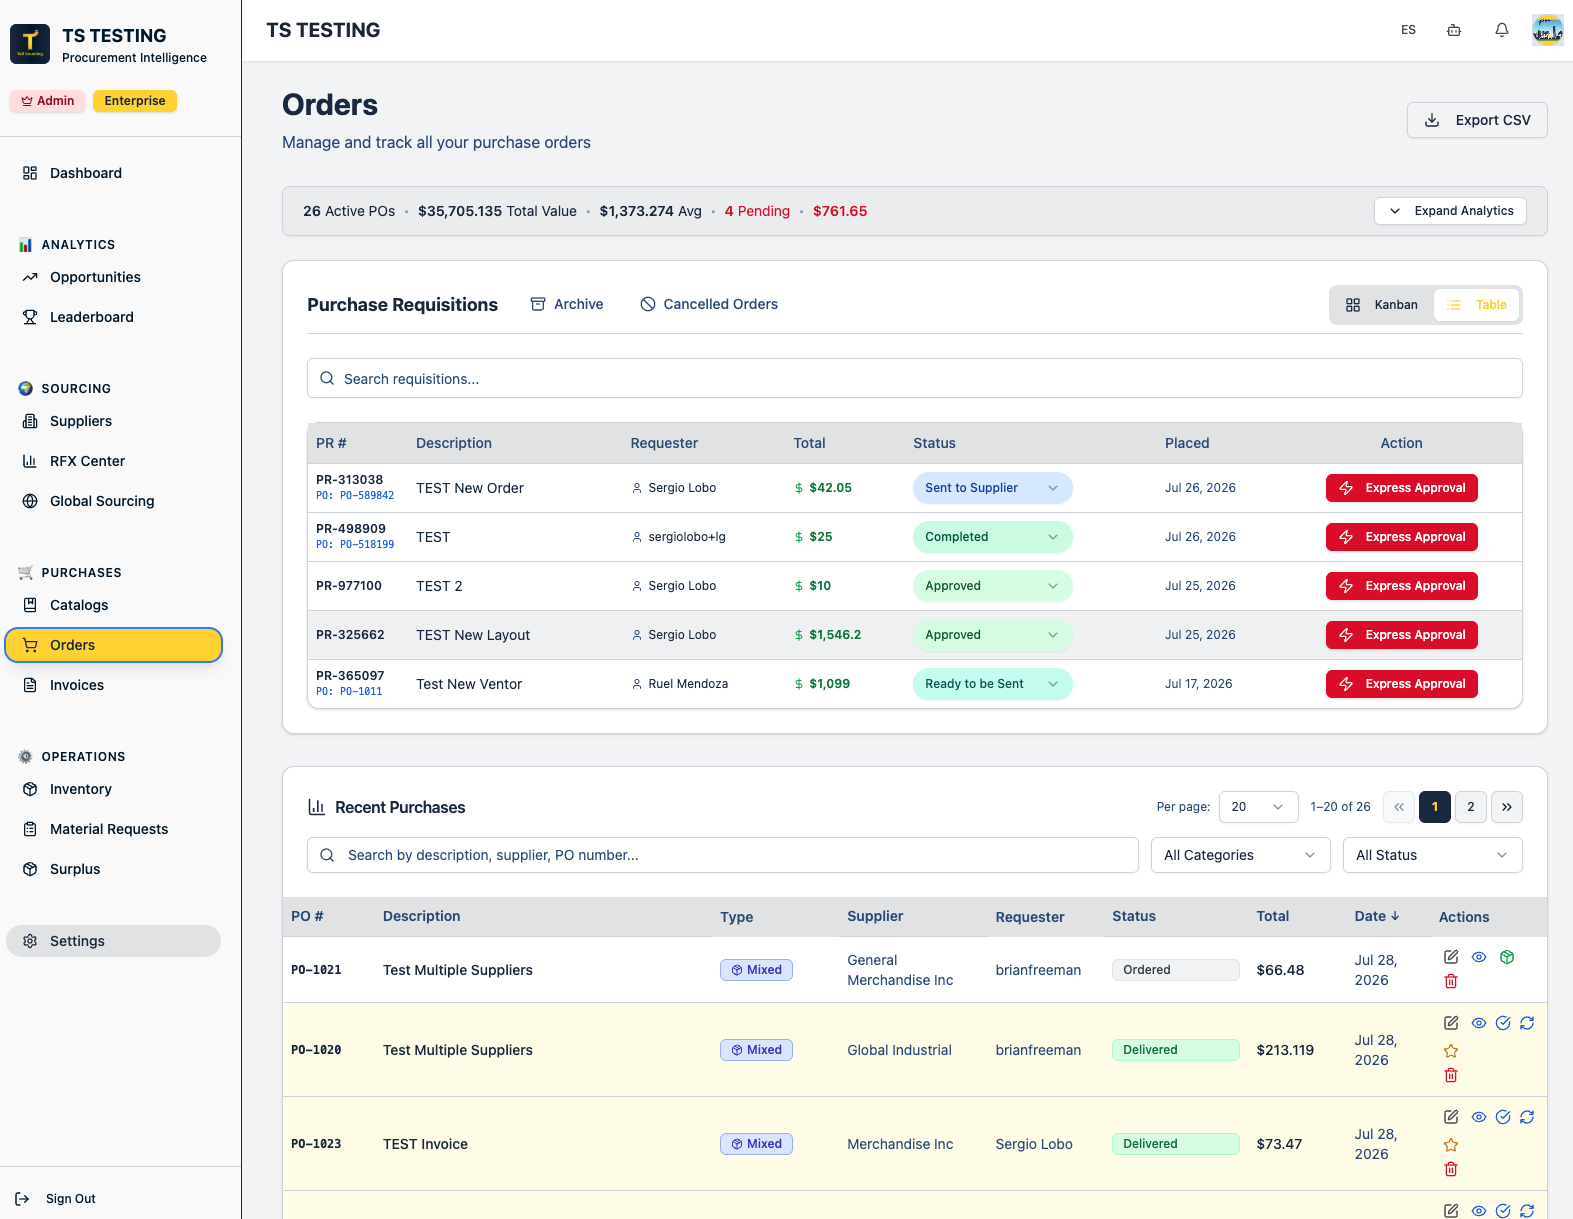
Task: Open the All Categories filter dropdown
Action: coord(1240,855)
